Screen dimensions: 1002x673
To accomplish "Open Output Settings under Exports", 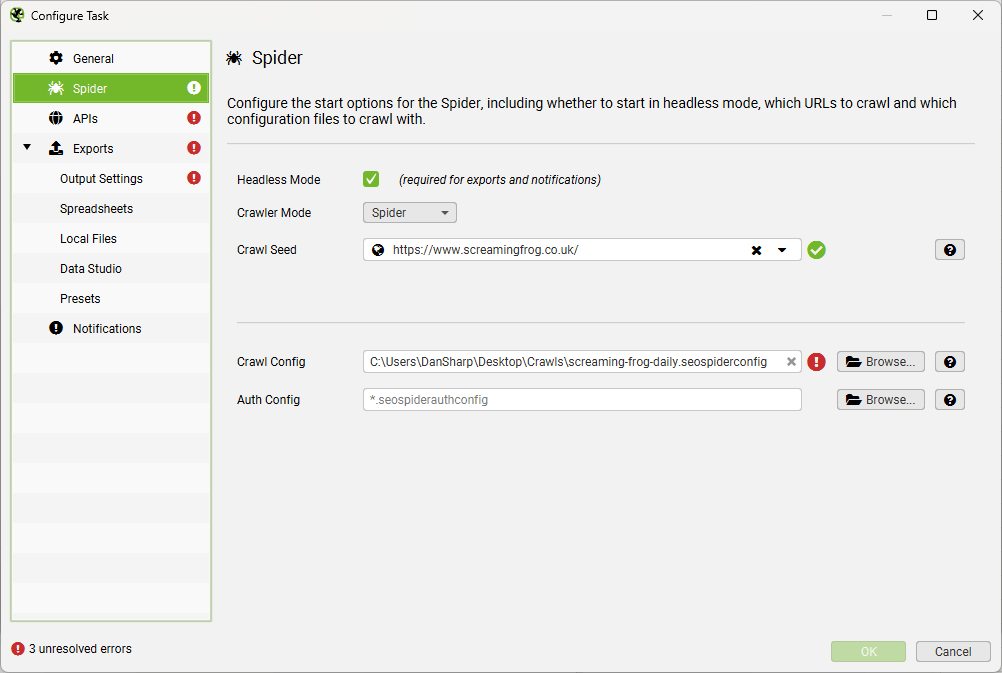I will (x=111, y=178).
